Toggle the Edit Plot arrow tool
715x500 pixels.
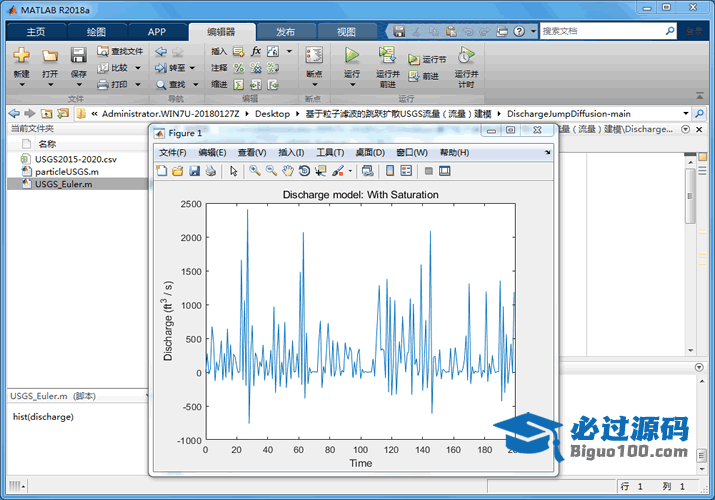[233, 171]
